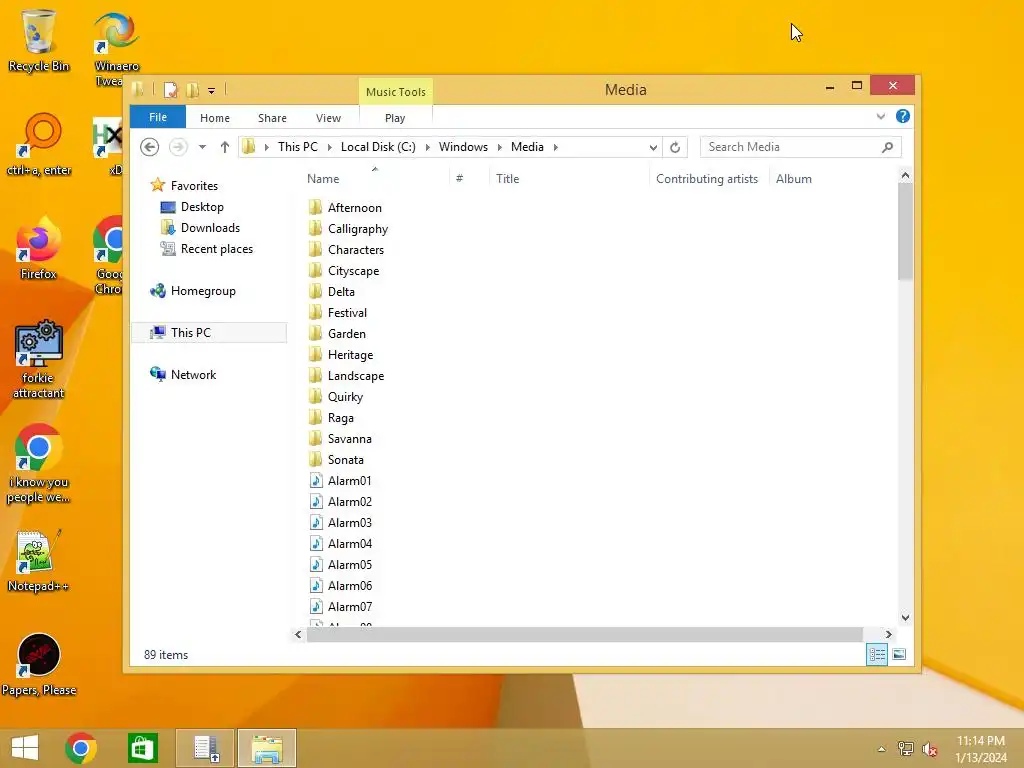Viewport: 1024px width, 768px height.
Task: Expand Local Disk (C:) breadcrumb arrow
Action: tap(428, 147)
